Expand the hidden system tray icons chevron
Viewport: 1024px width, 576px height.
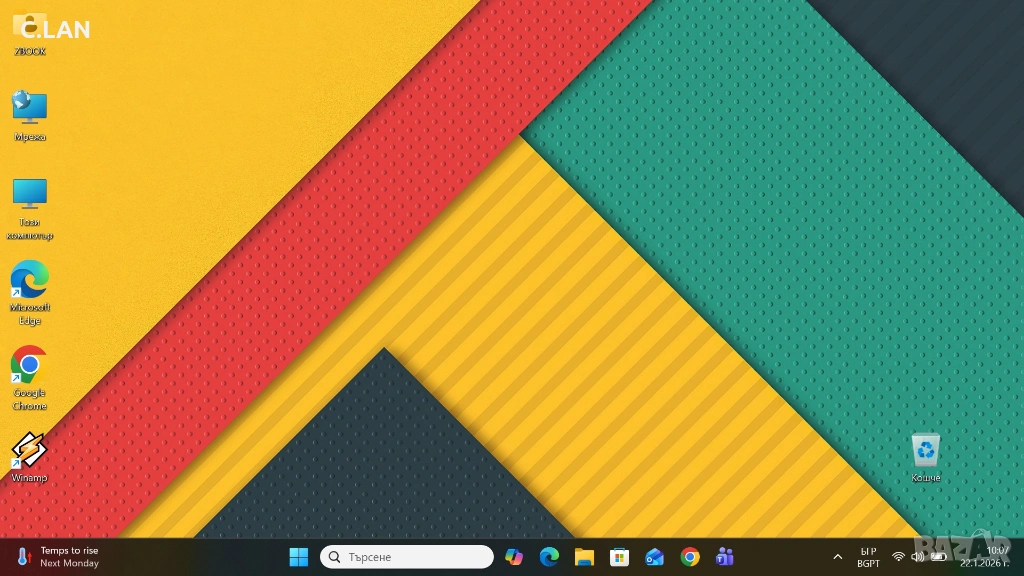coord(838,557)
